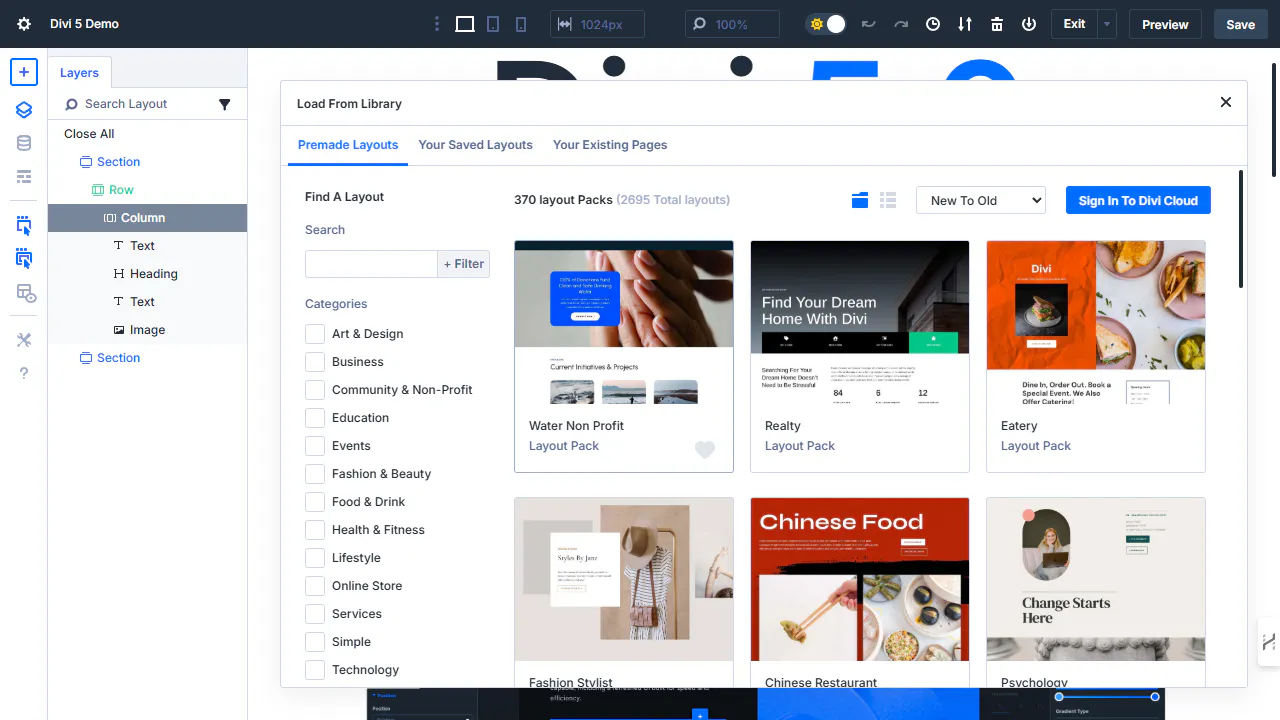
Task: Click the add new element plus icon
Action: pyautogui.click(x=24, y=72)
